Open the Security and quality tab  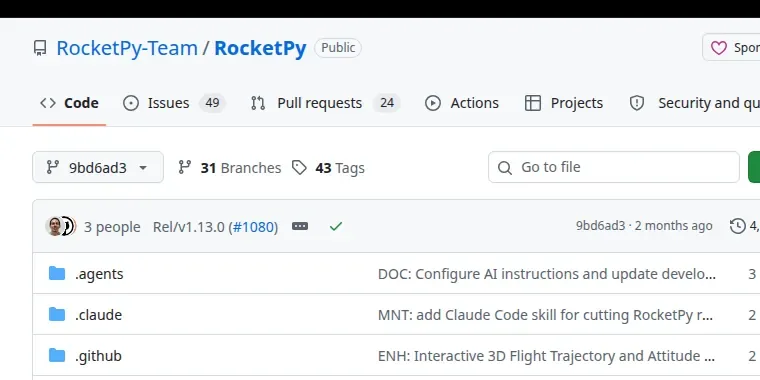(694, 103)
